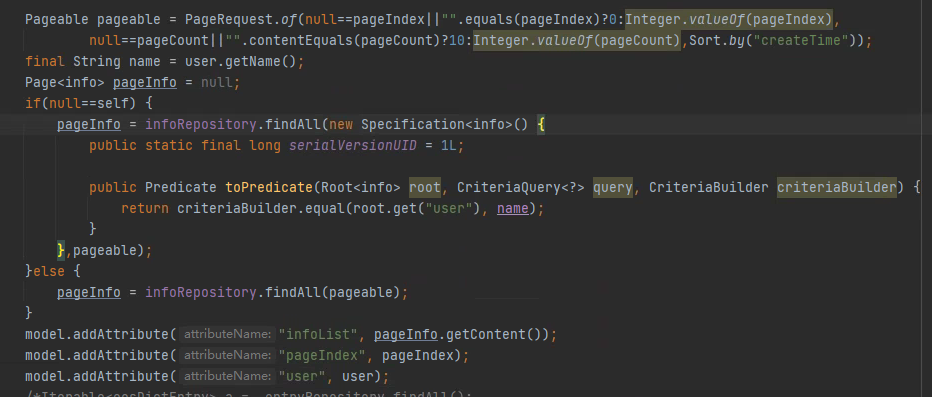Image resolution: width=932 pixels, height=397 pixels.
Task: Click the attributeName hint before "infoList"
Action: tap(228, 335)
